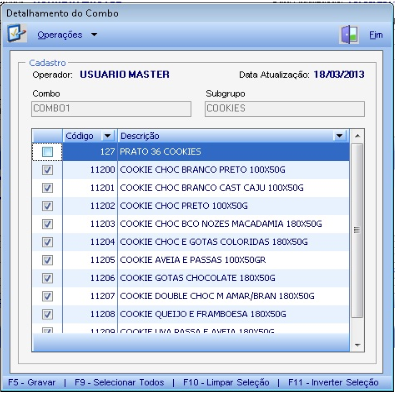Click code cell 11200

click(x=90, y=170)
